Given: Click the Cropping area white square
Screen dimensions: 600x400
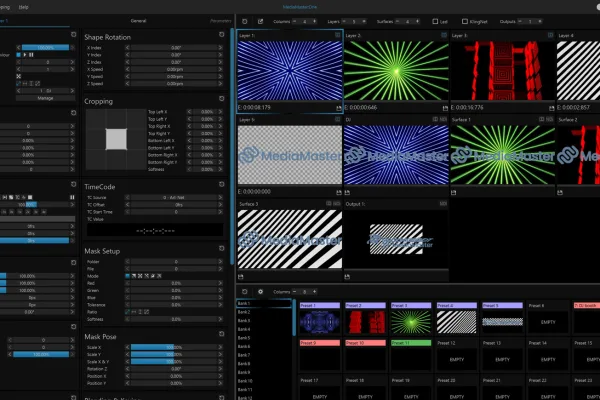Looking at the screenshot, I should (x=116, y=139).
